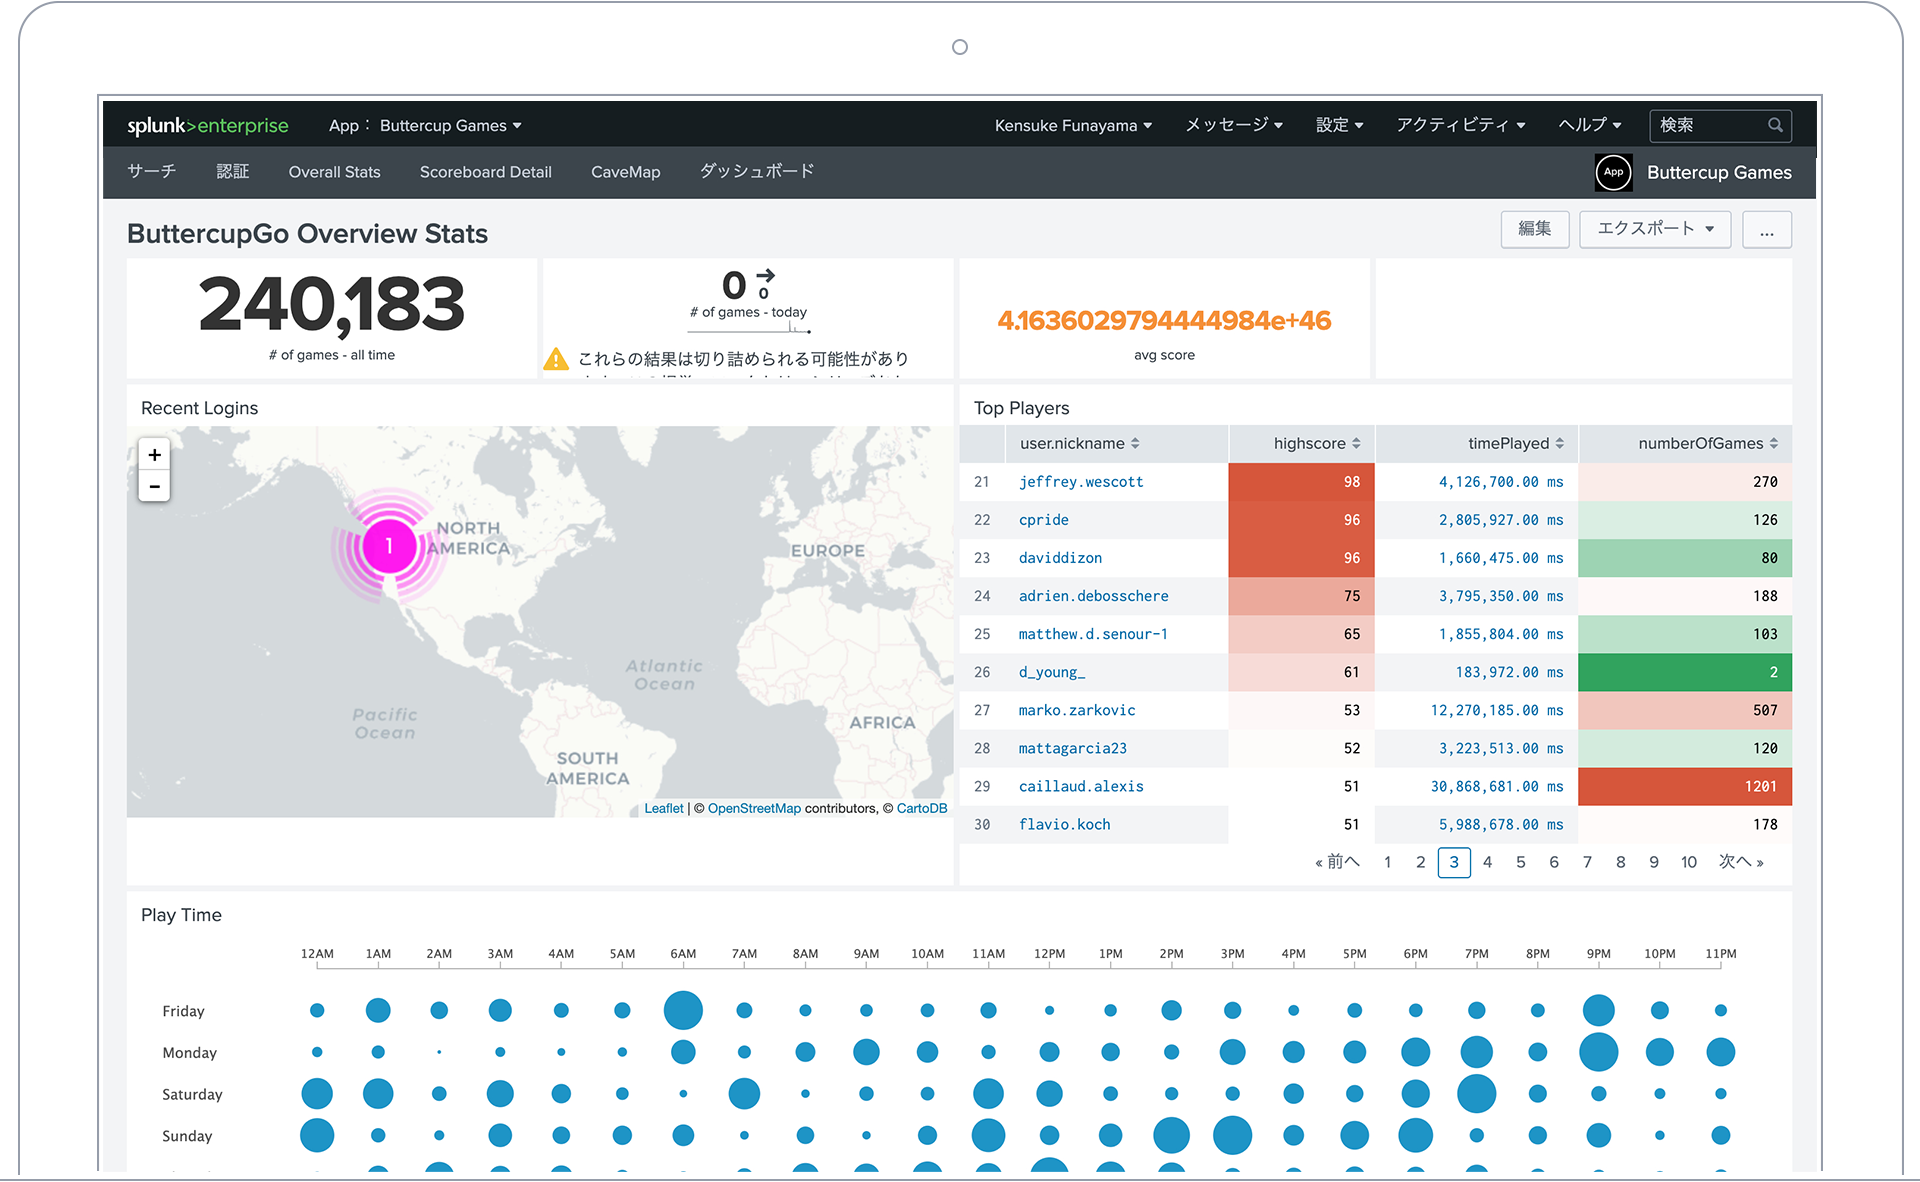Click the orange avg score value

[x=1164, y=320]
